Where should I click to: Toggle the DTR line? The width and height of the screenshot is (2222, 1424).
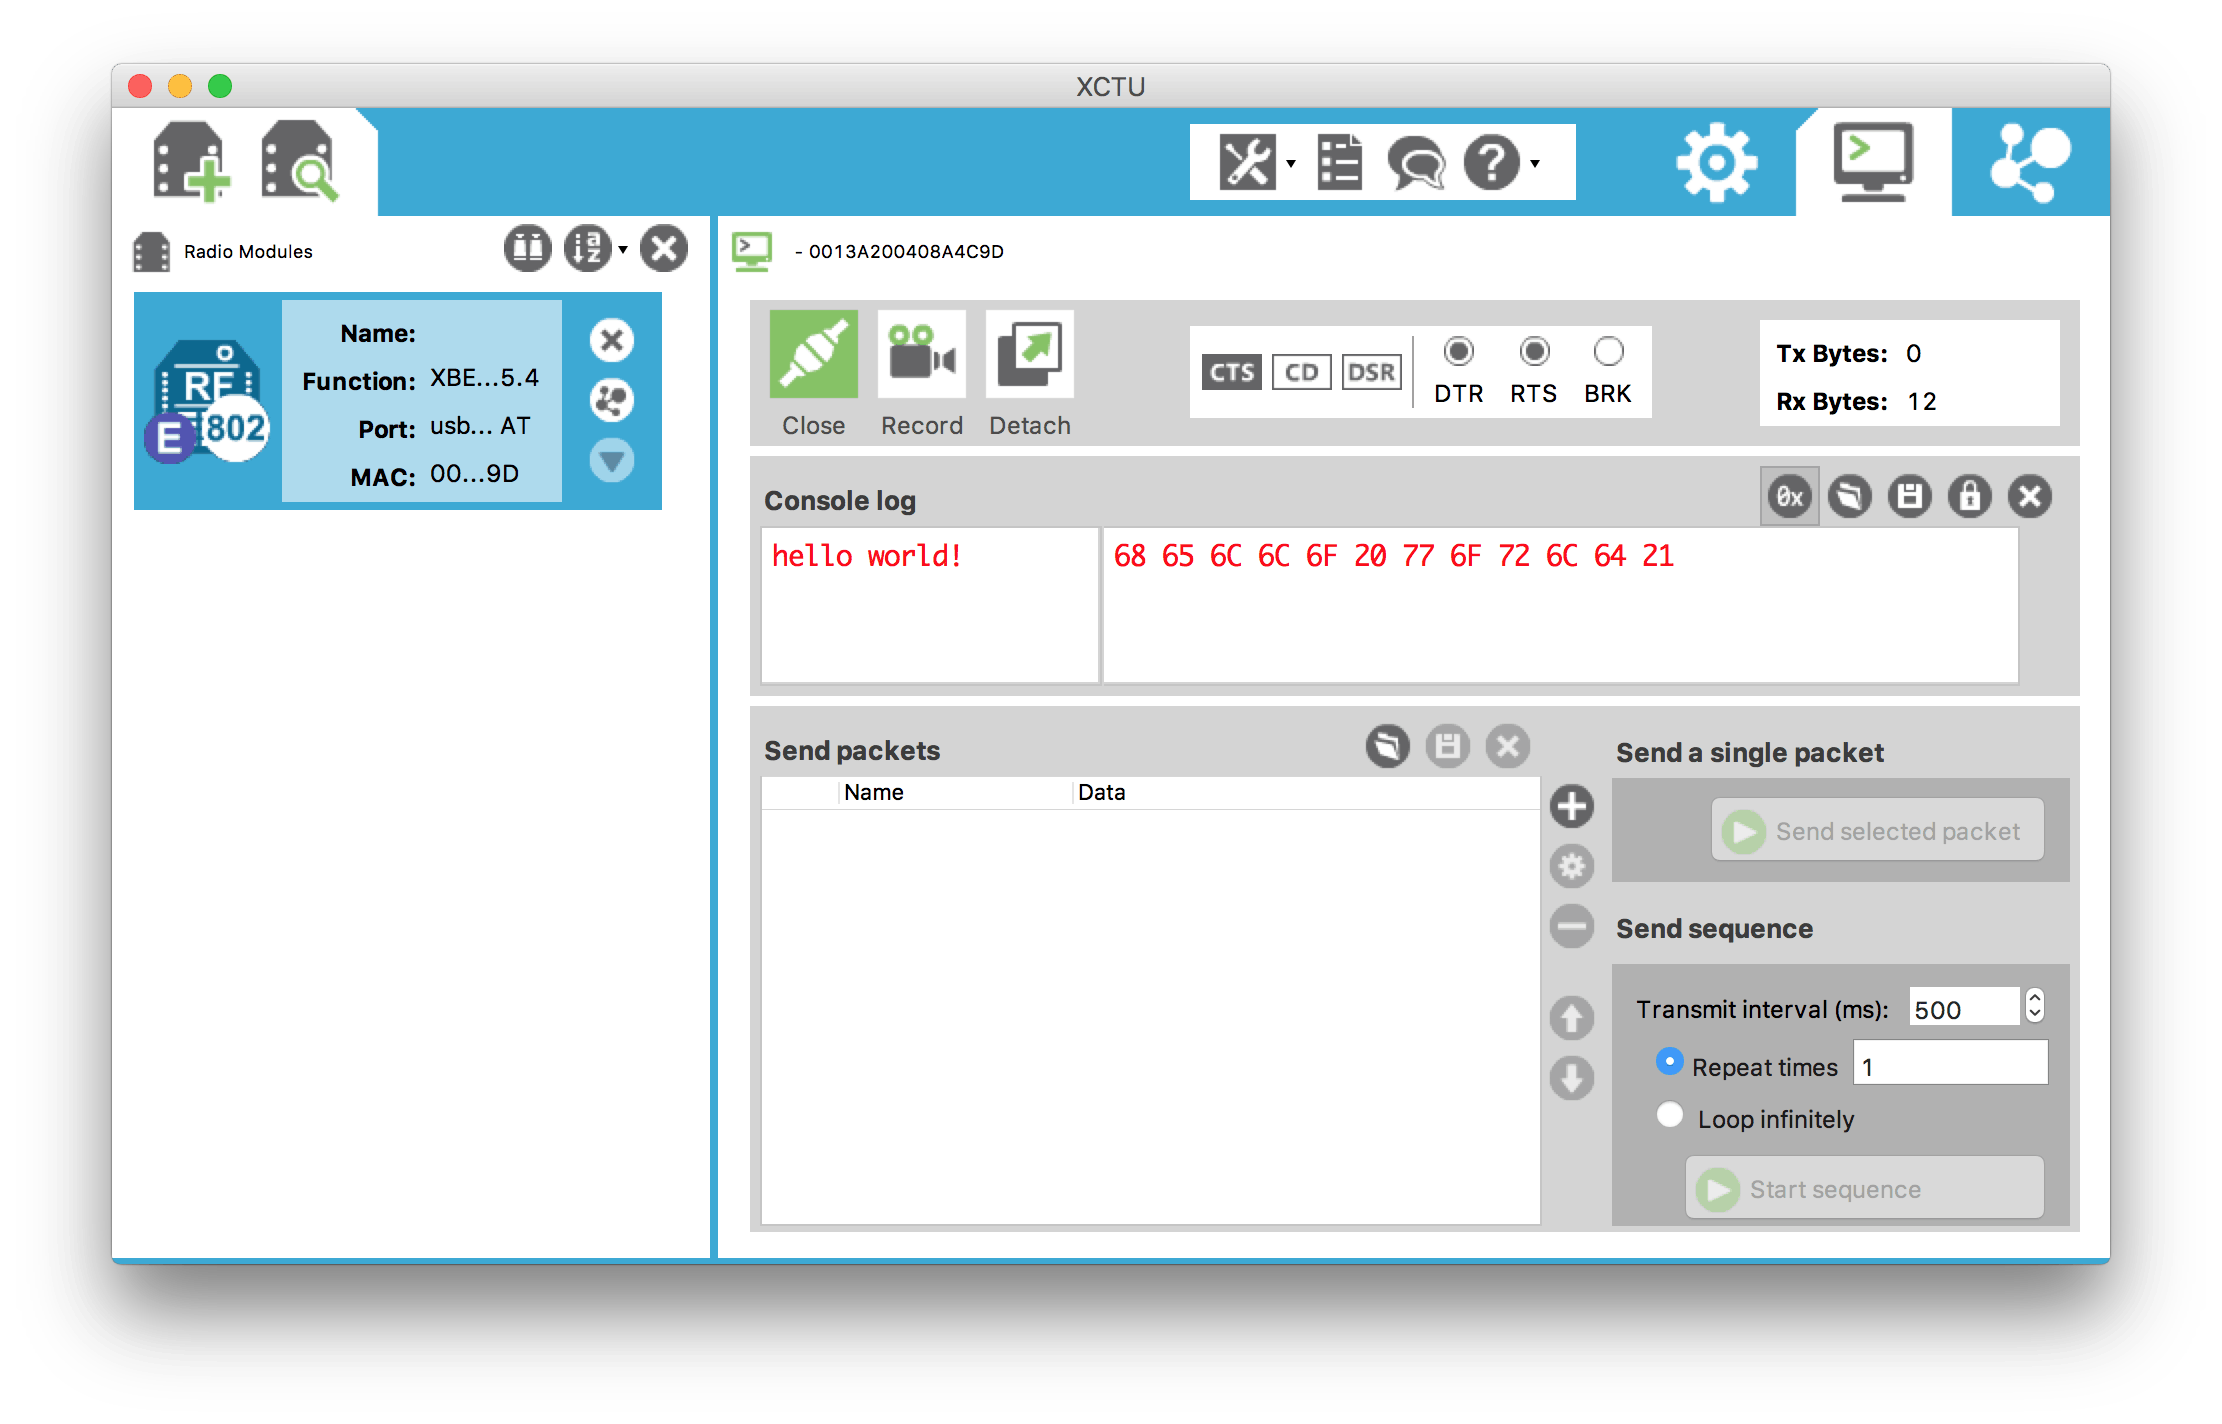pyautogui.click(x=1459, y=352)
